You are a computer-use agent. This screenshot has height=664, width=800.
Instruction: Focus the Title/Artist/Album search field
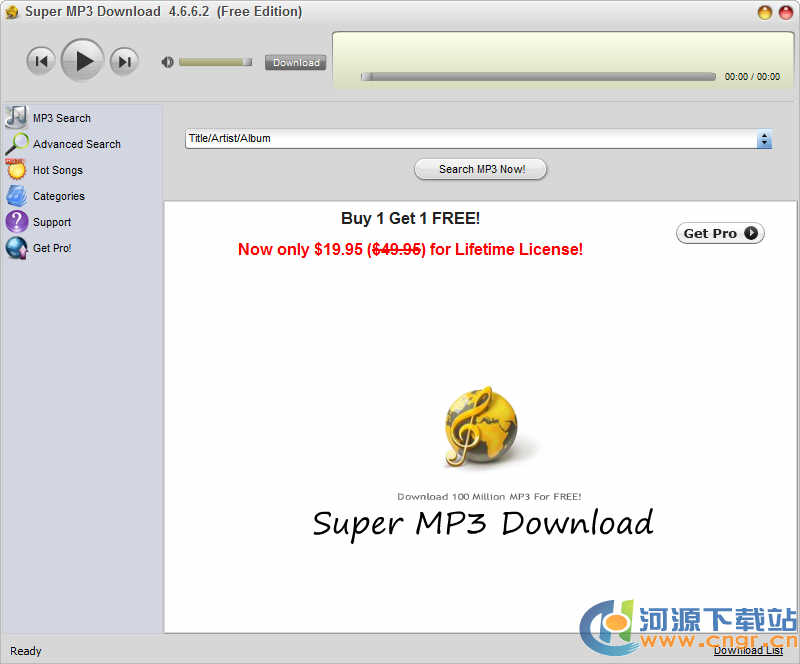click(471, 139)
